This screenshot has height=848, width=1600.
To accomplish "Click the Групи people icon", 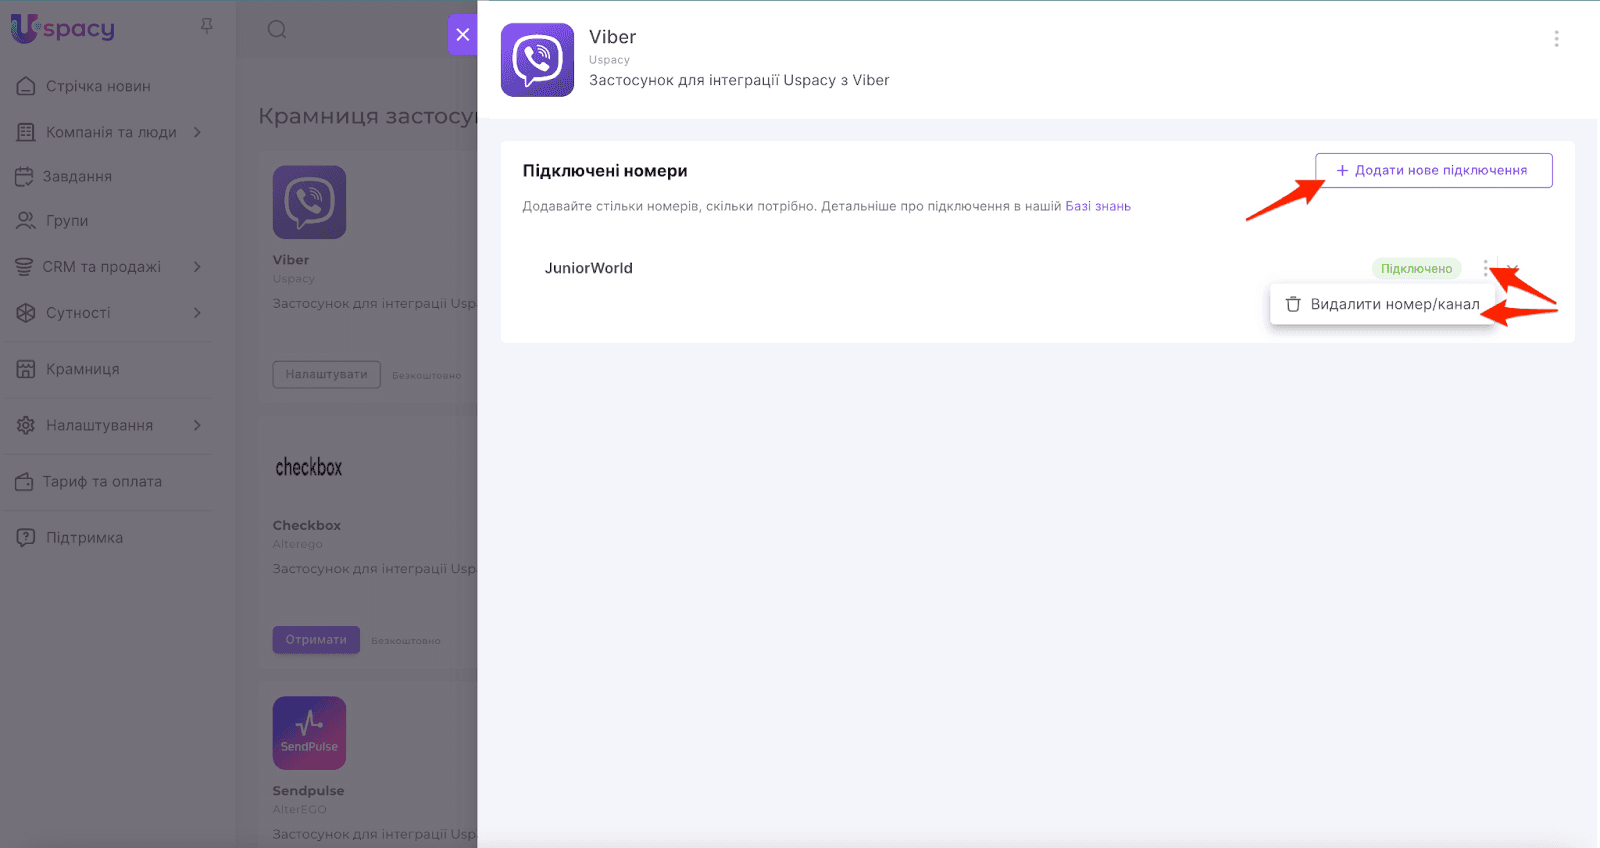I will point(26,220).
